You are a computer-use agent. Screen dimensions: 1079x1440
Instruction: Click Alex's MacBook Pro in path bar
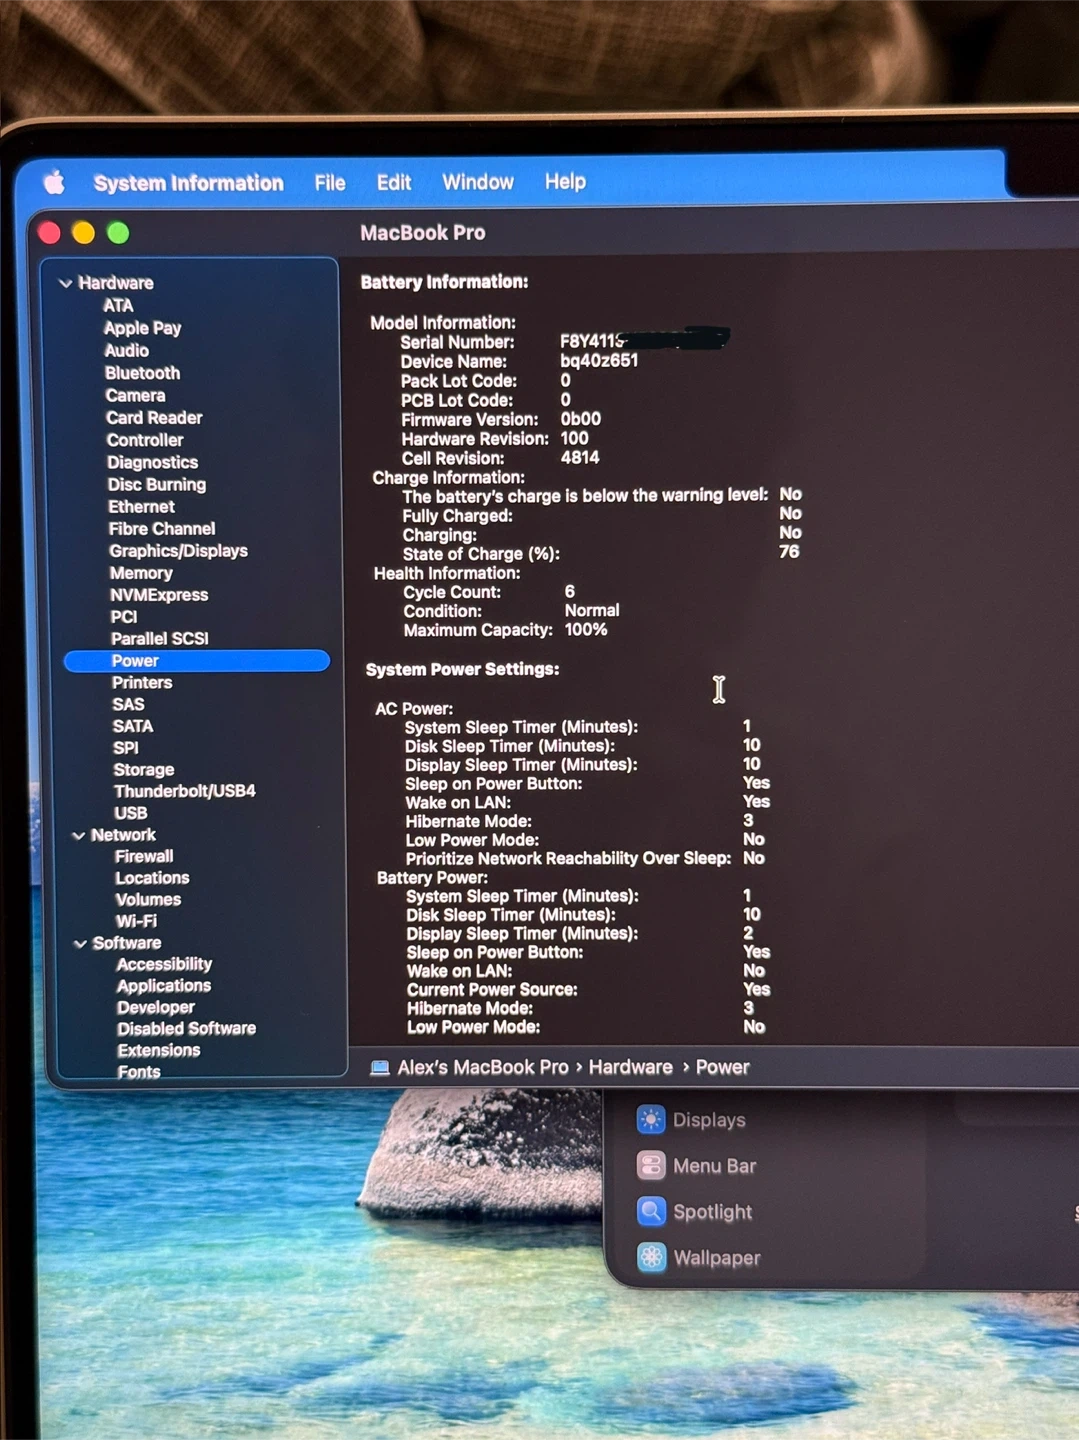482,1067
